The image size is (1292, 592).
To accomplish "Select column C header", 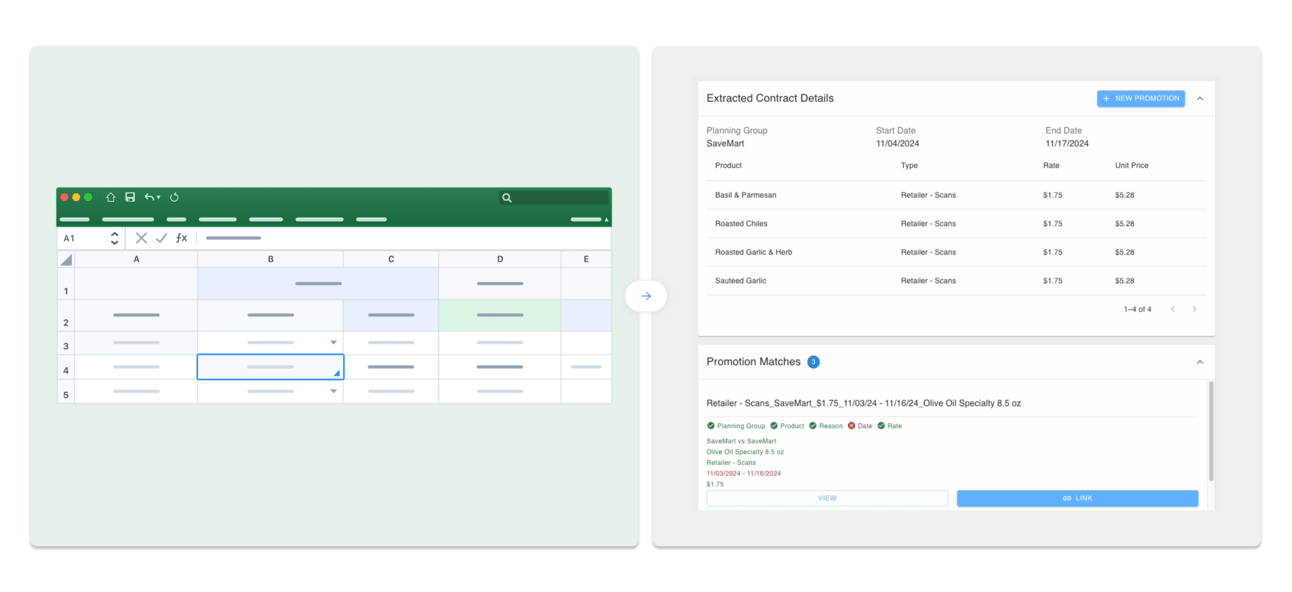I will tap(391, 259).
